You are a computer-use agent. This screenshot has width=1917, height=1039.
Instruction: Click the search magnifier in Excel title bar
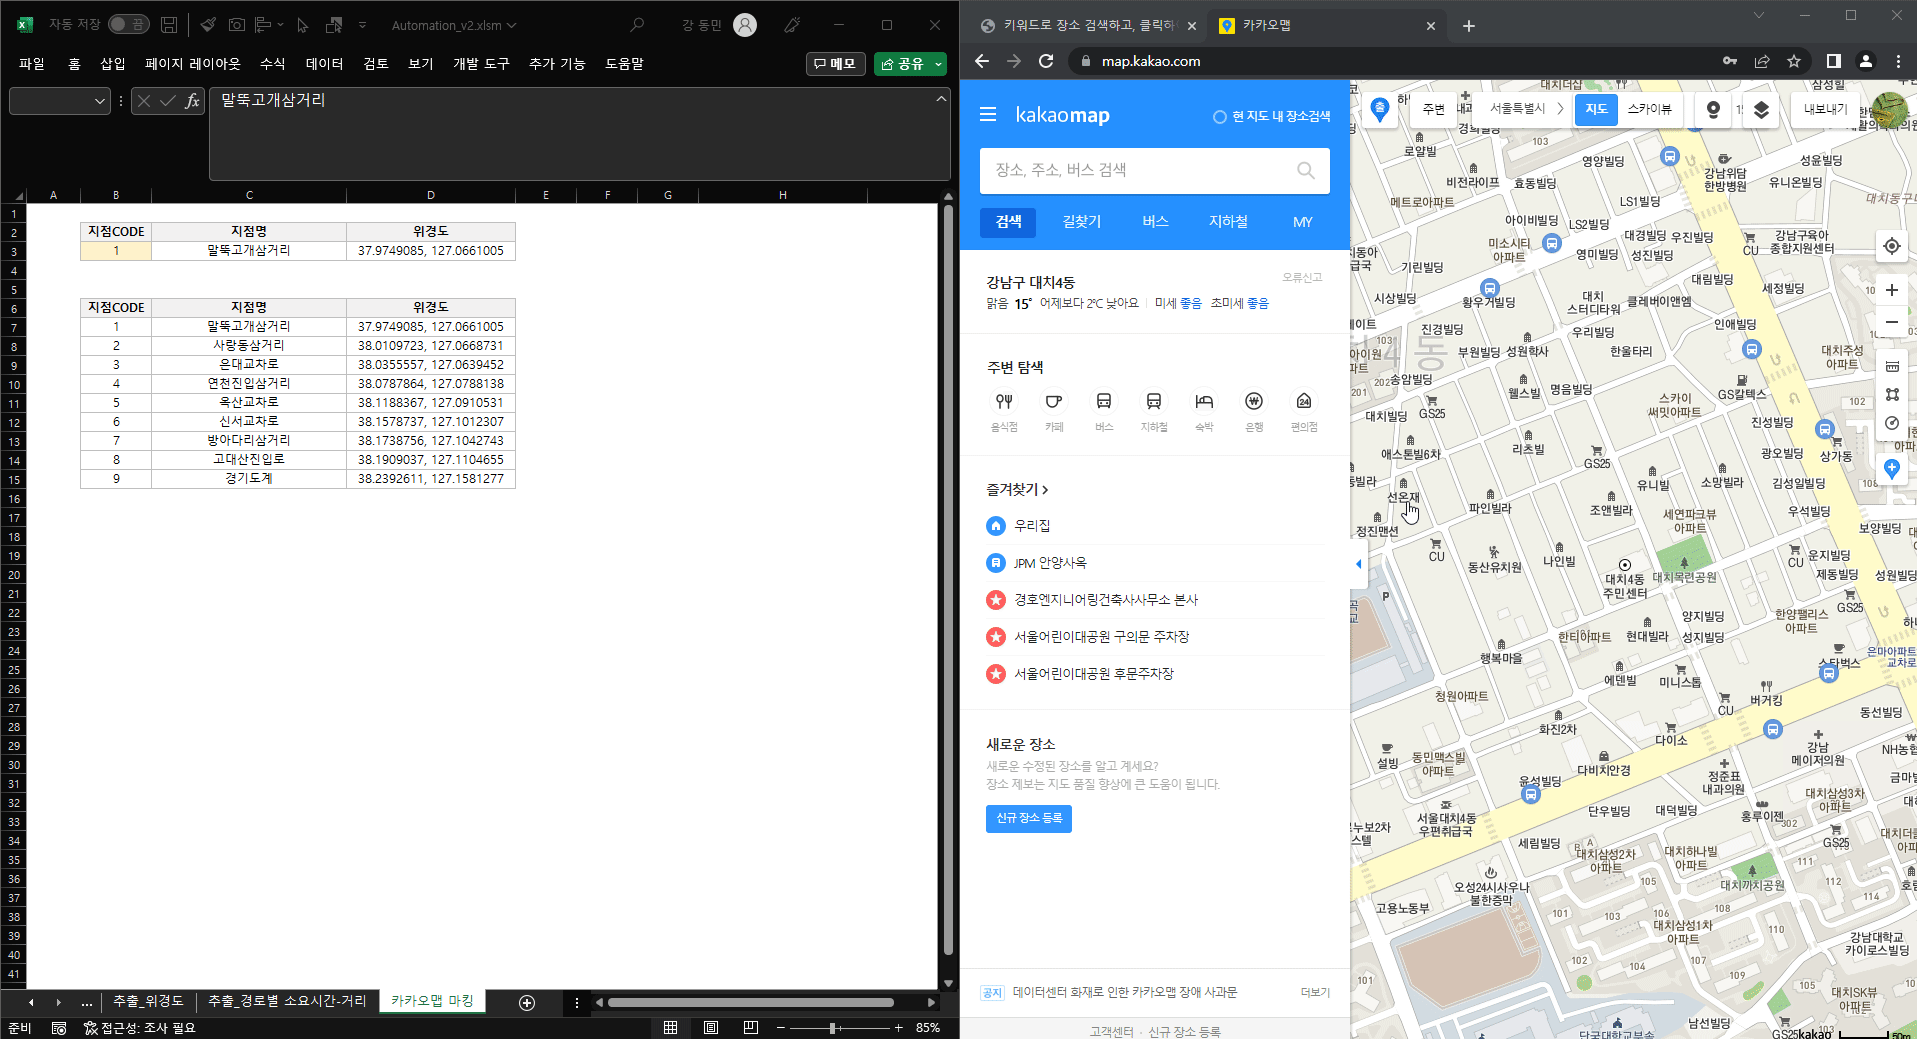637,25
